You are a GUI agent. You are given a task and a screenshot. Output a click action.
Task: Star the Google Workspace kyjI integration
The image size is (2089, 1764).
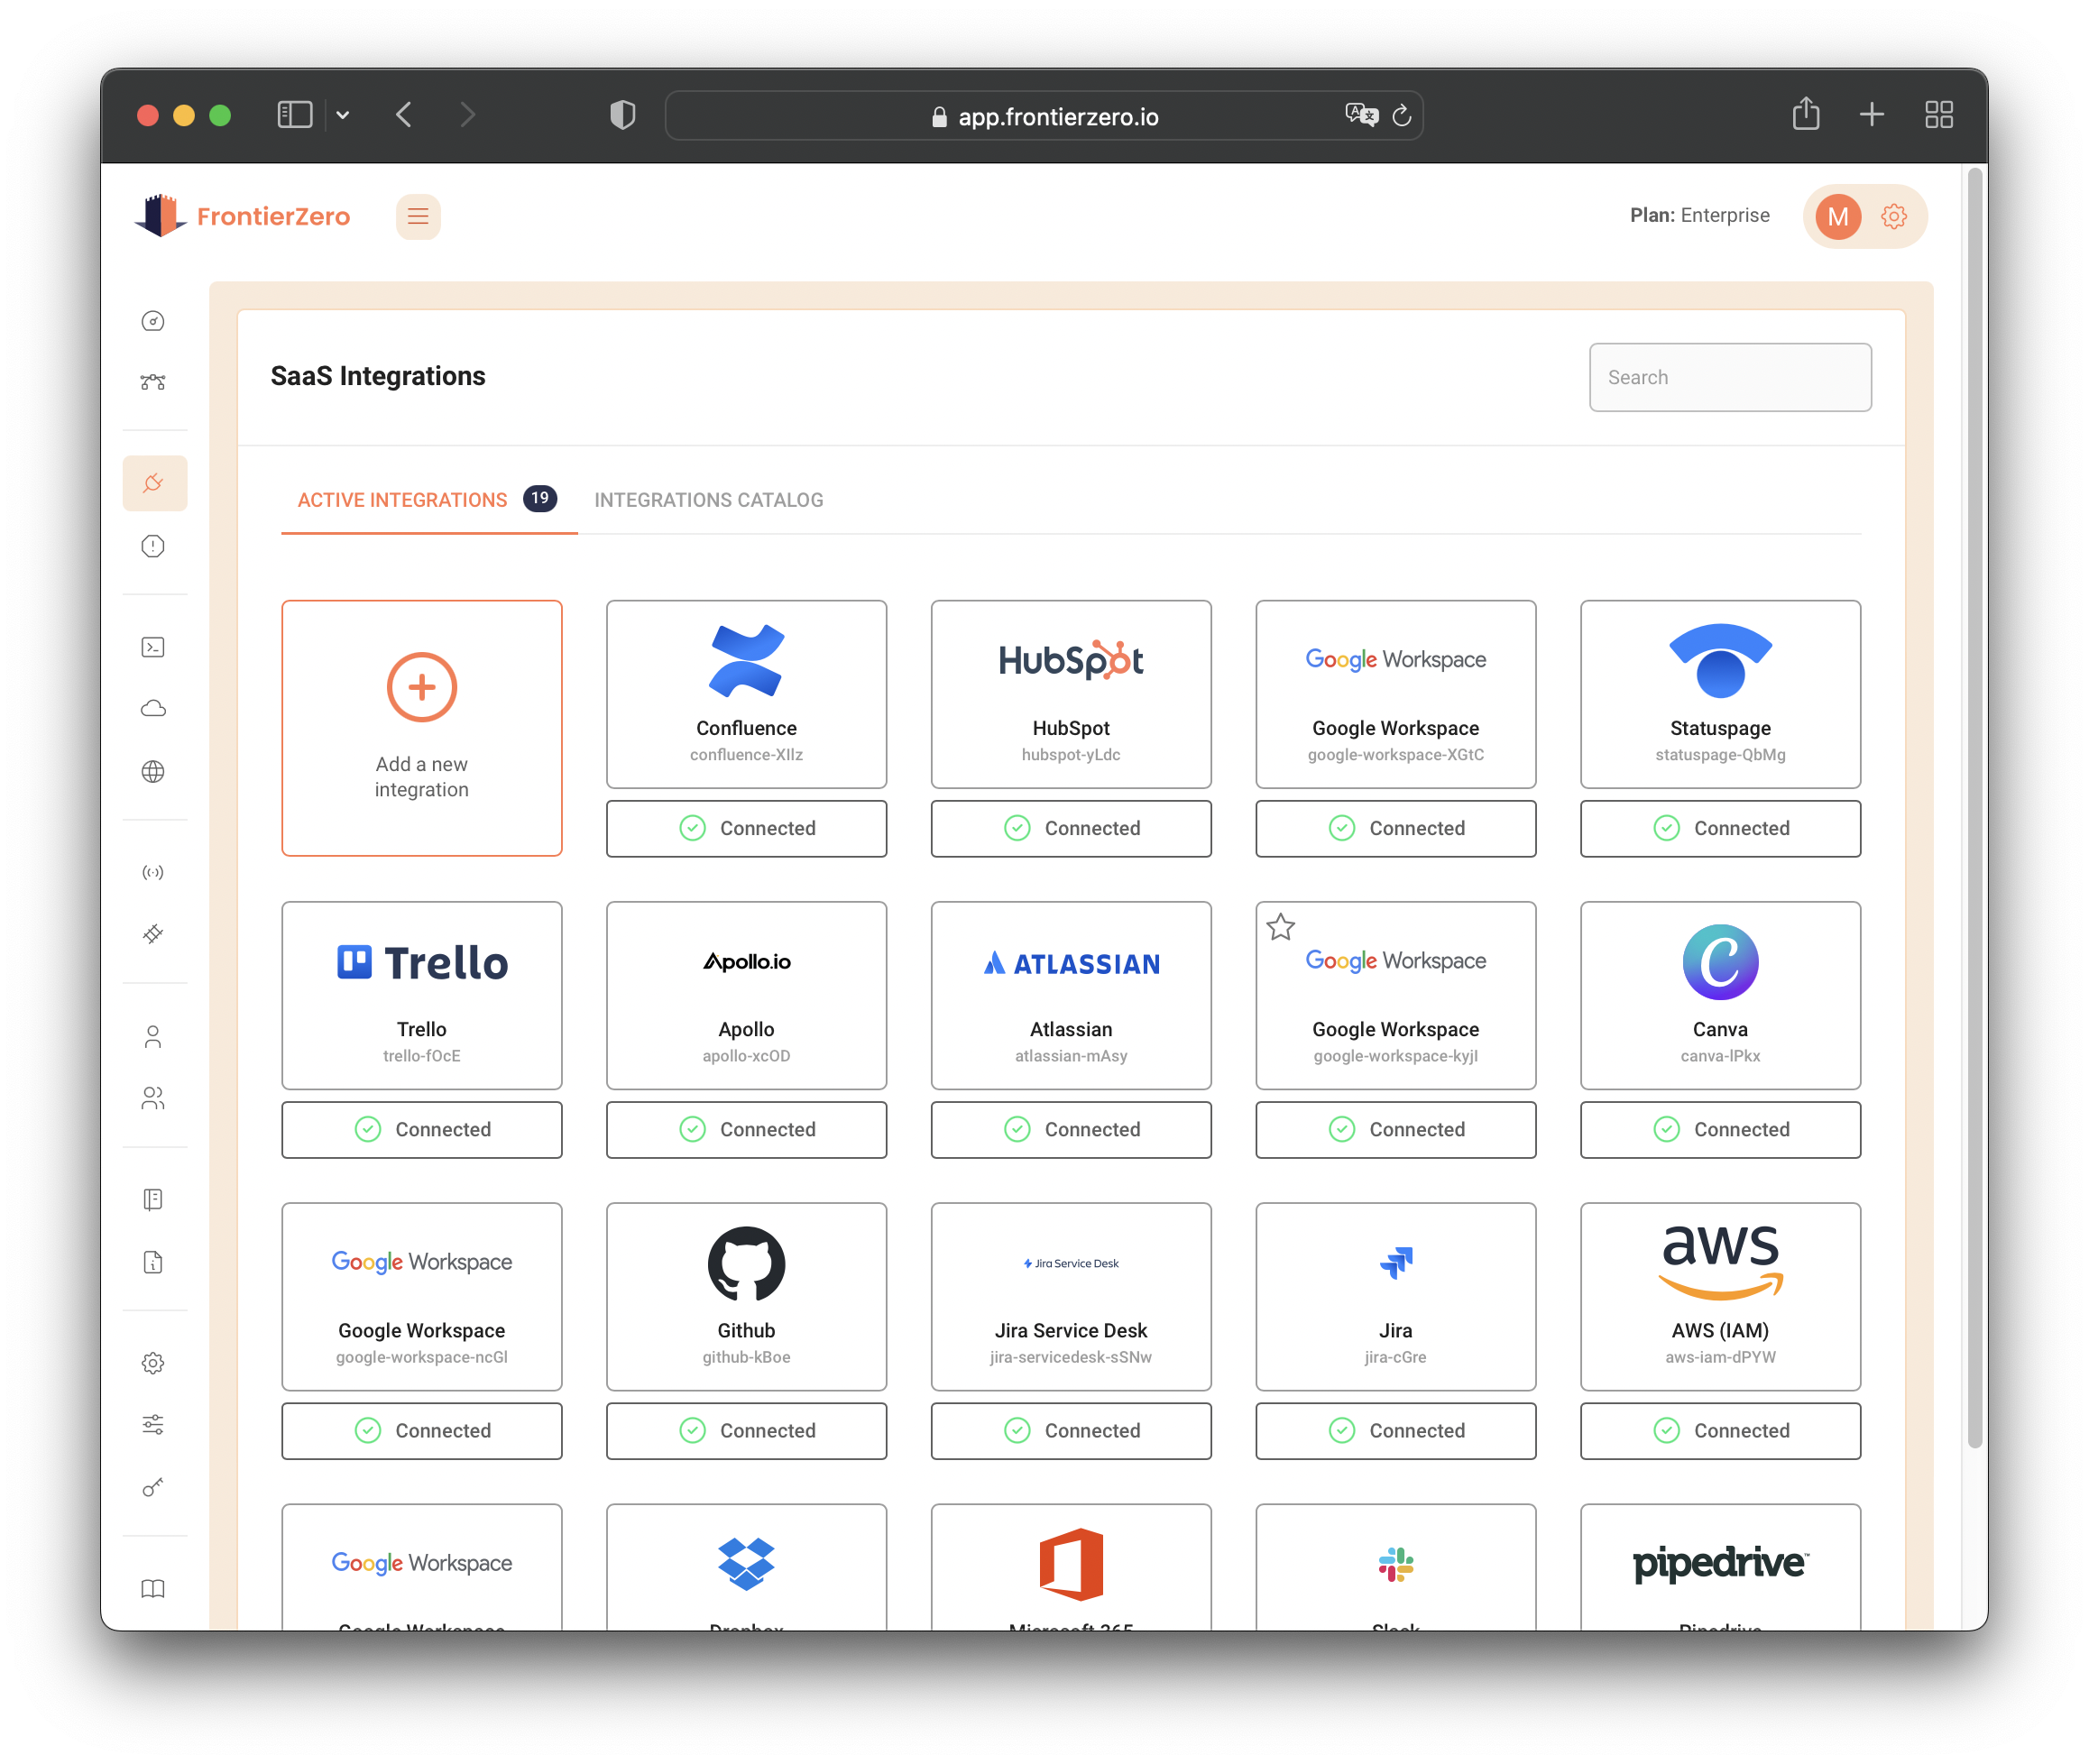click(x=1280, y=927)
